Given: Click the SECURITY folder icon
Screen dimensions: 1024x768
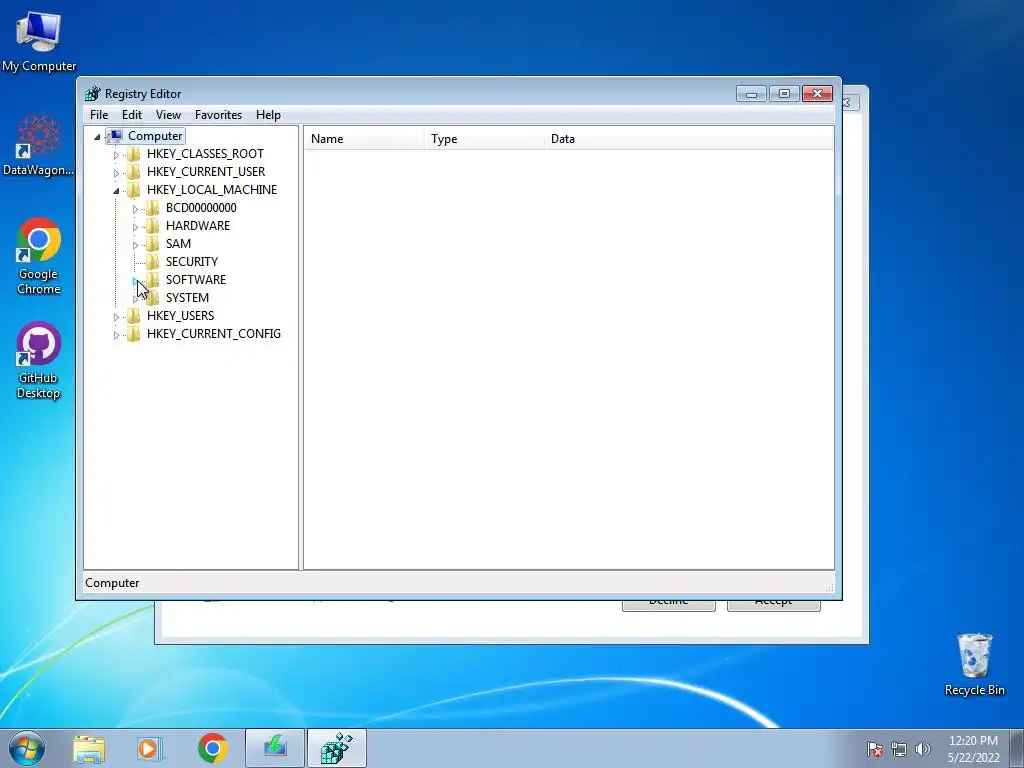Looking at the screenshot, I should click(152, 262).
